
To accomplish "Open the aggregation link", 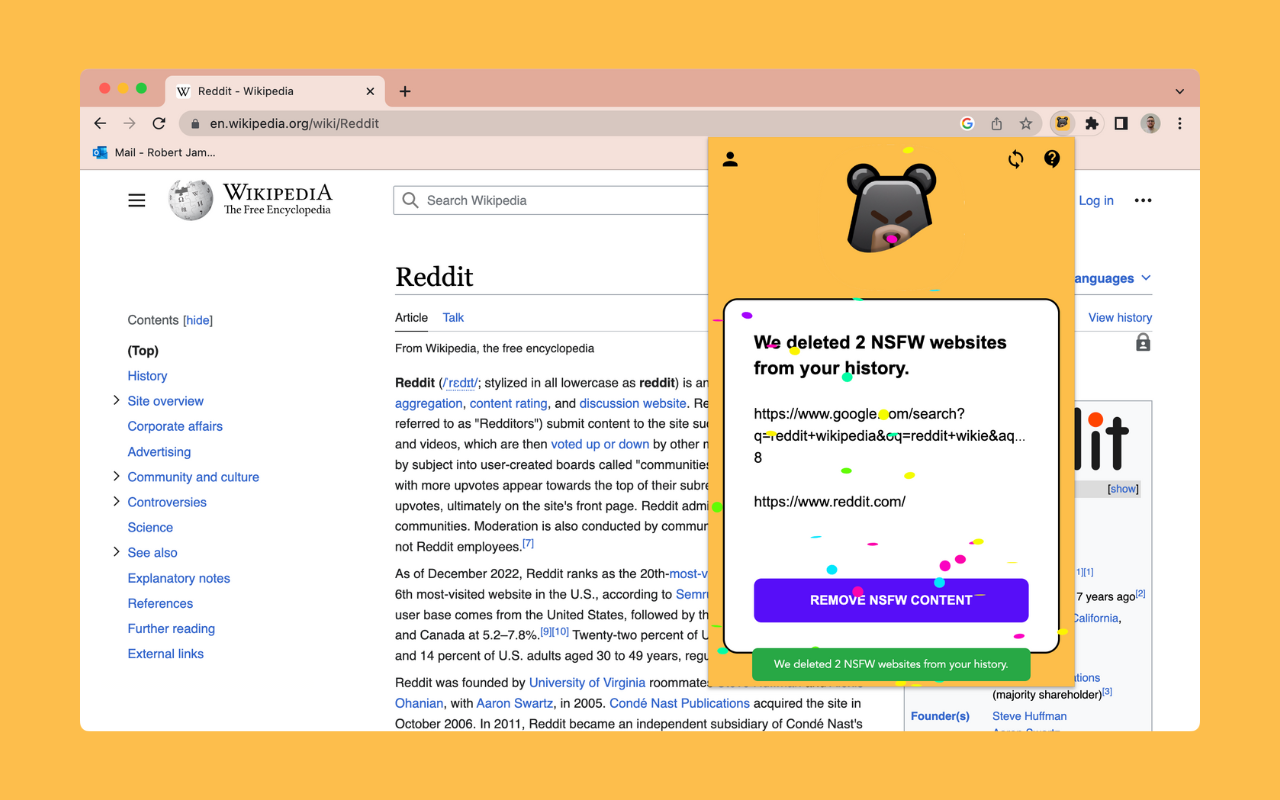I will point(429,403).
